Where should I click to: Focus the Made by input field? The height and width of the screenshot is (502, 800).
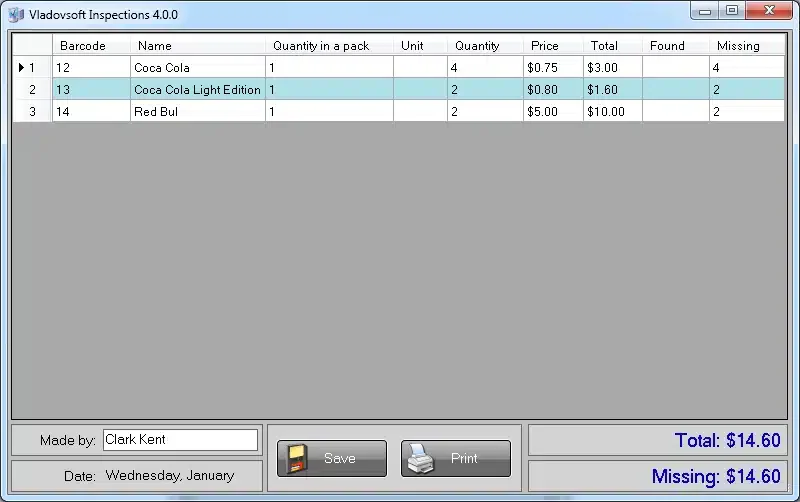click(x=180, y=440)
